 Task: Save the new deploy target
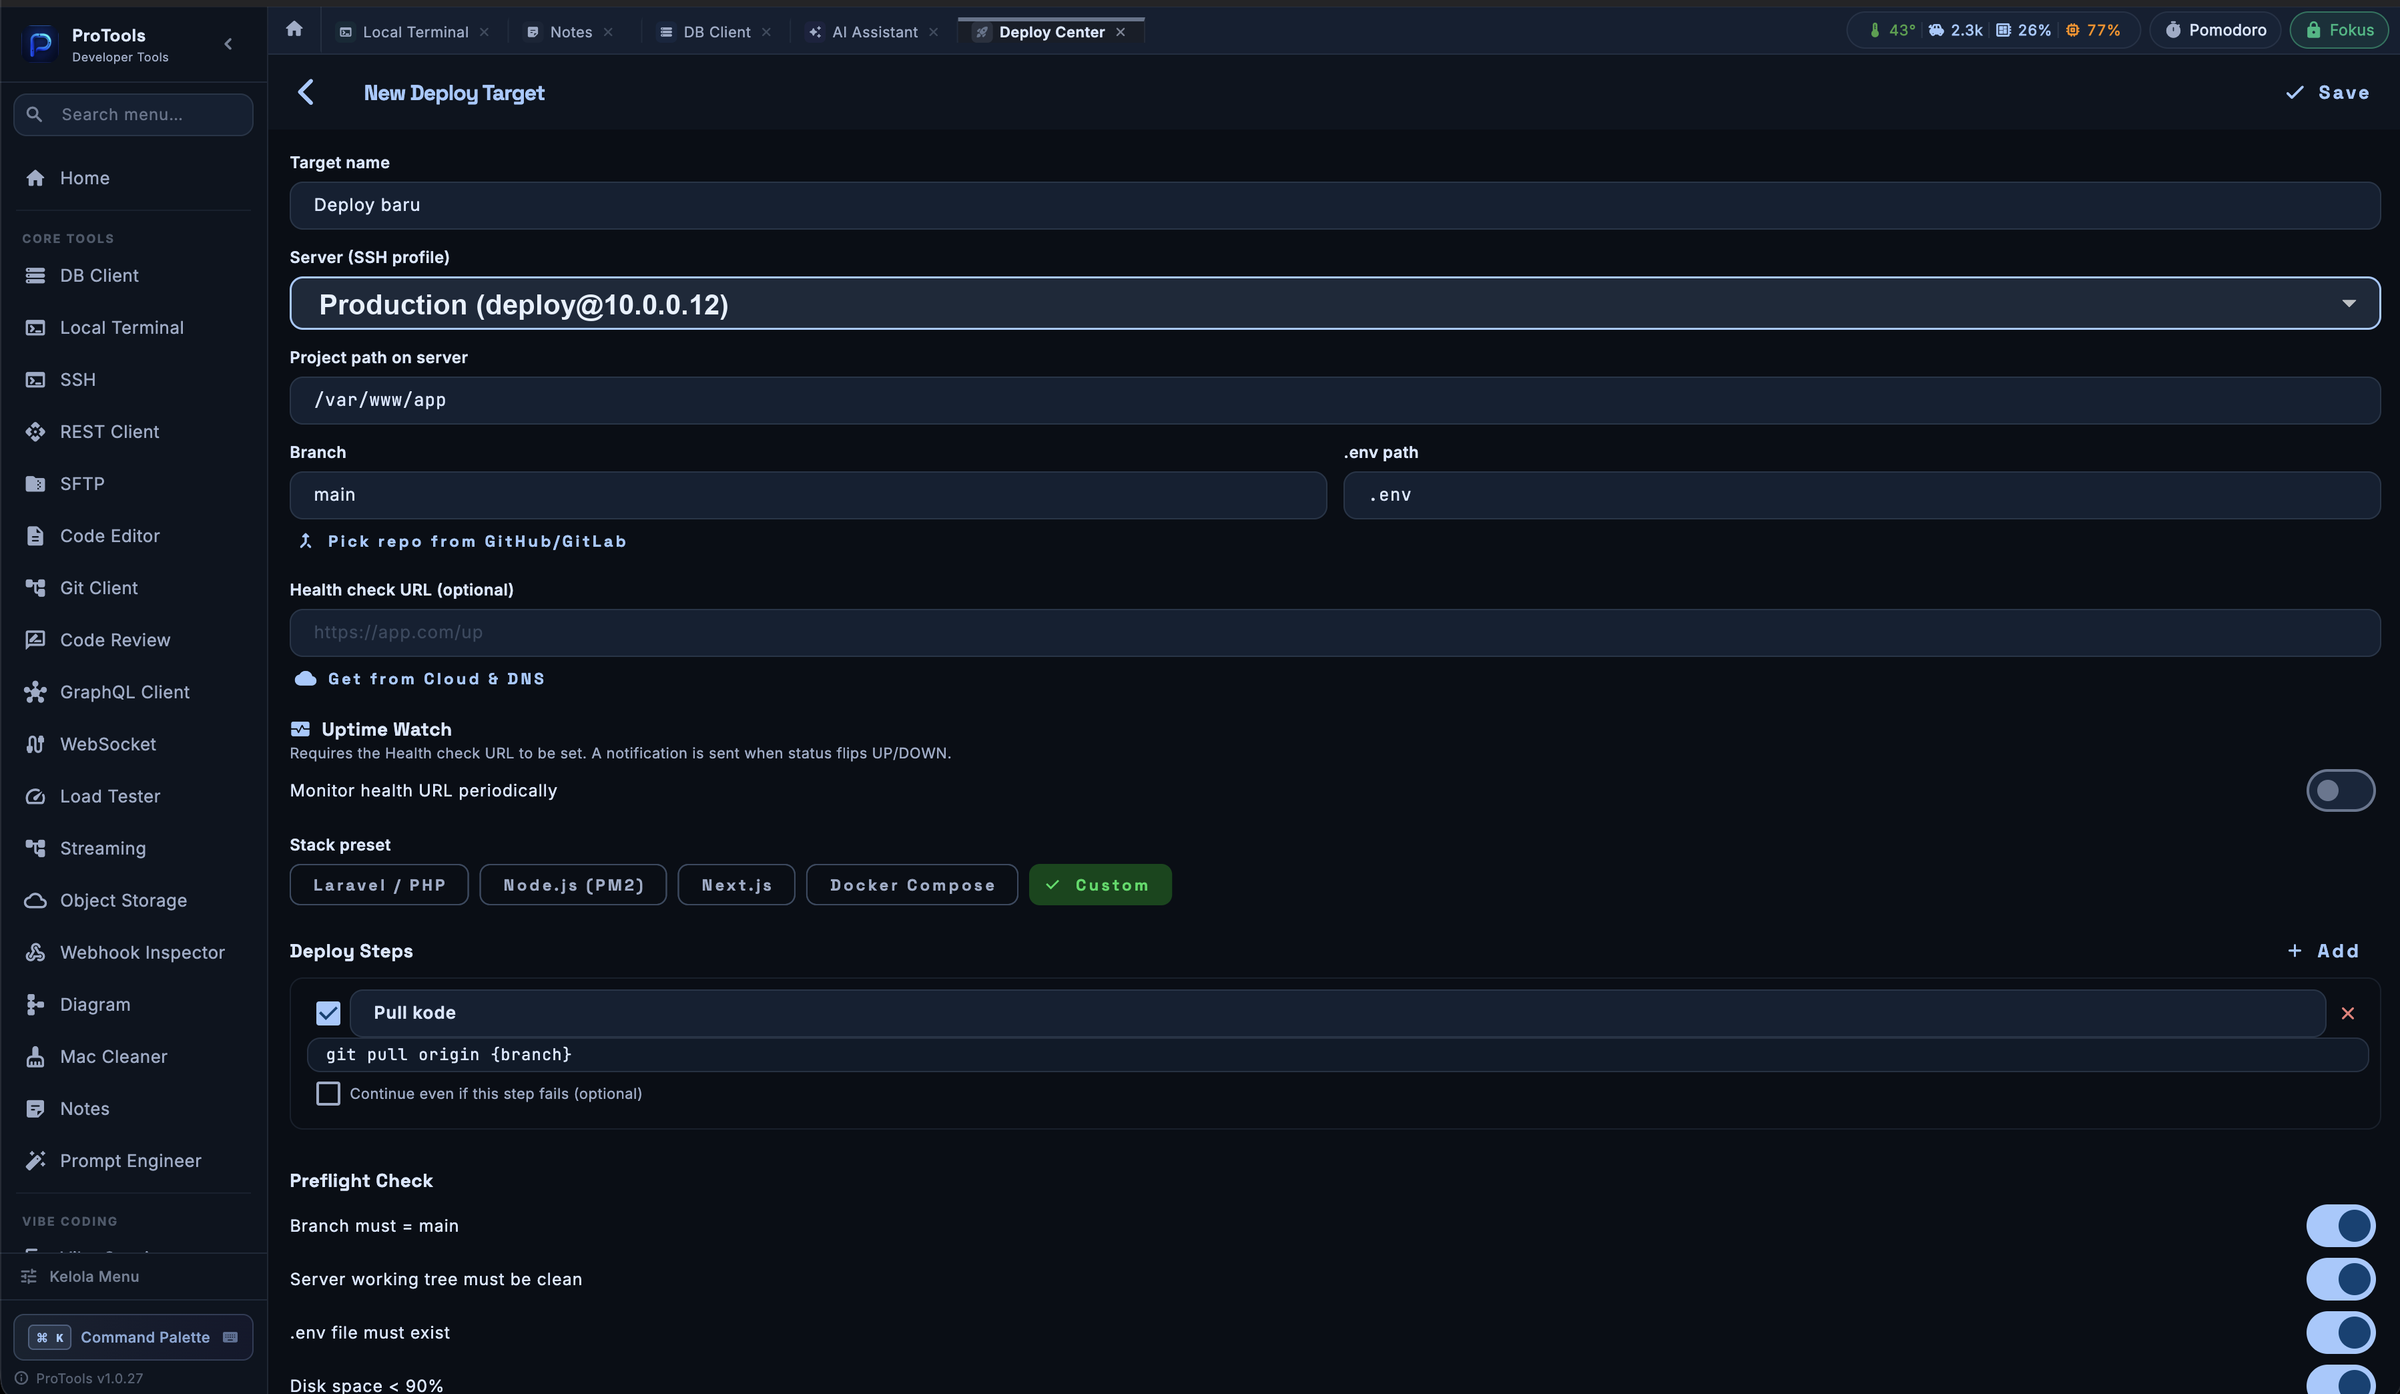click(x=2328, y=92)
